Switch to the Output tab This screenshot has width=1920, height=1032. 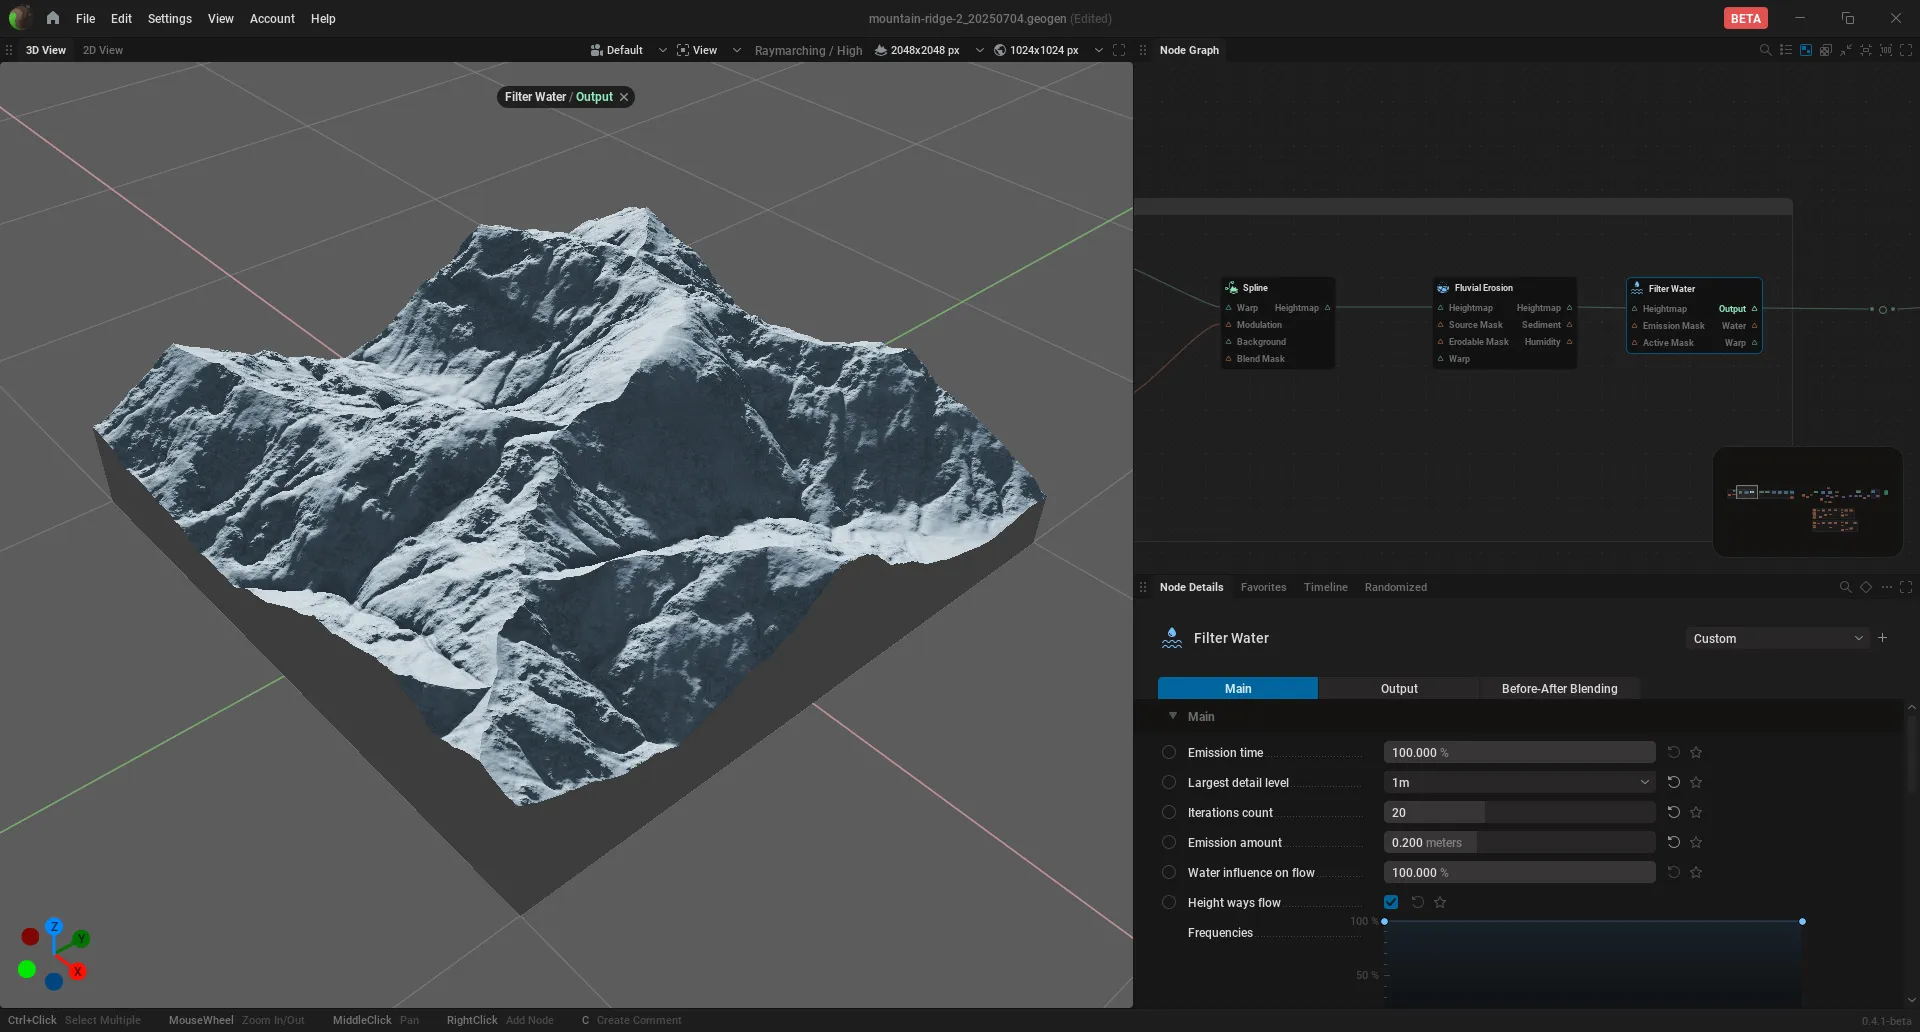coord(1399,688)
